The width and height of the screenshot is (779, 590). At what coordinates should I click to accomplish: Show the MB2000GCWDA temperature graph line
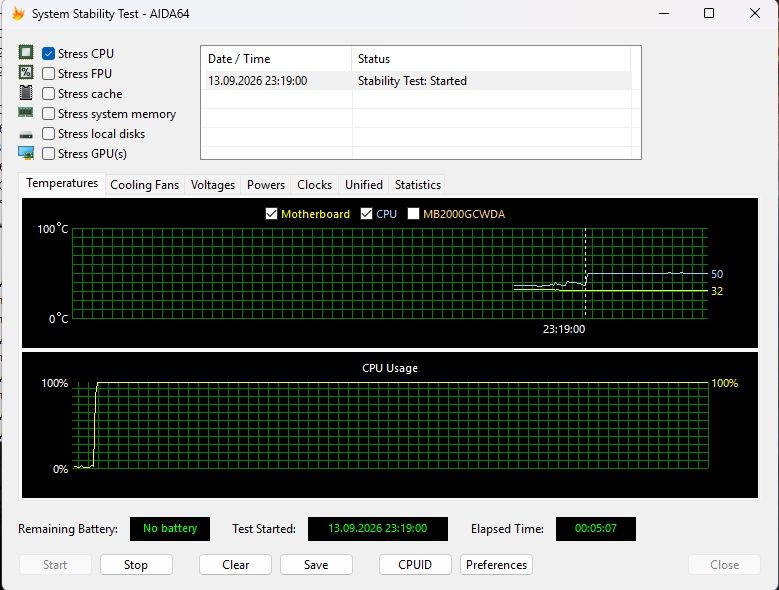413,214
